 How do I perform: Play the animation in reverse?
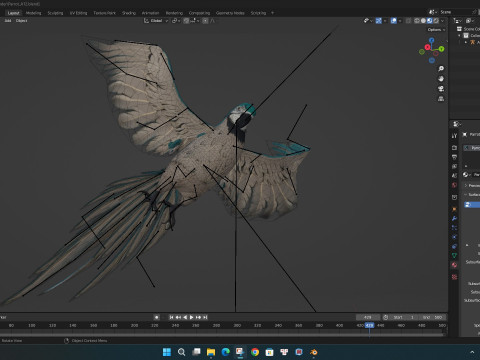pyautogui.click(x=185, y=317)
